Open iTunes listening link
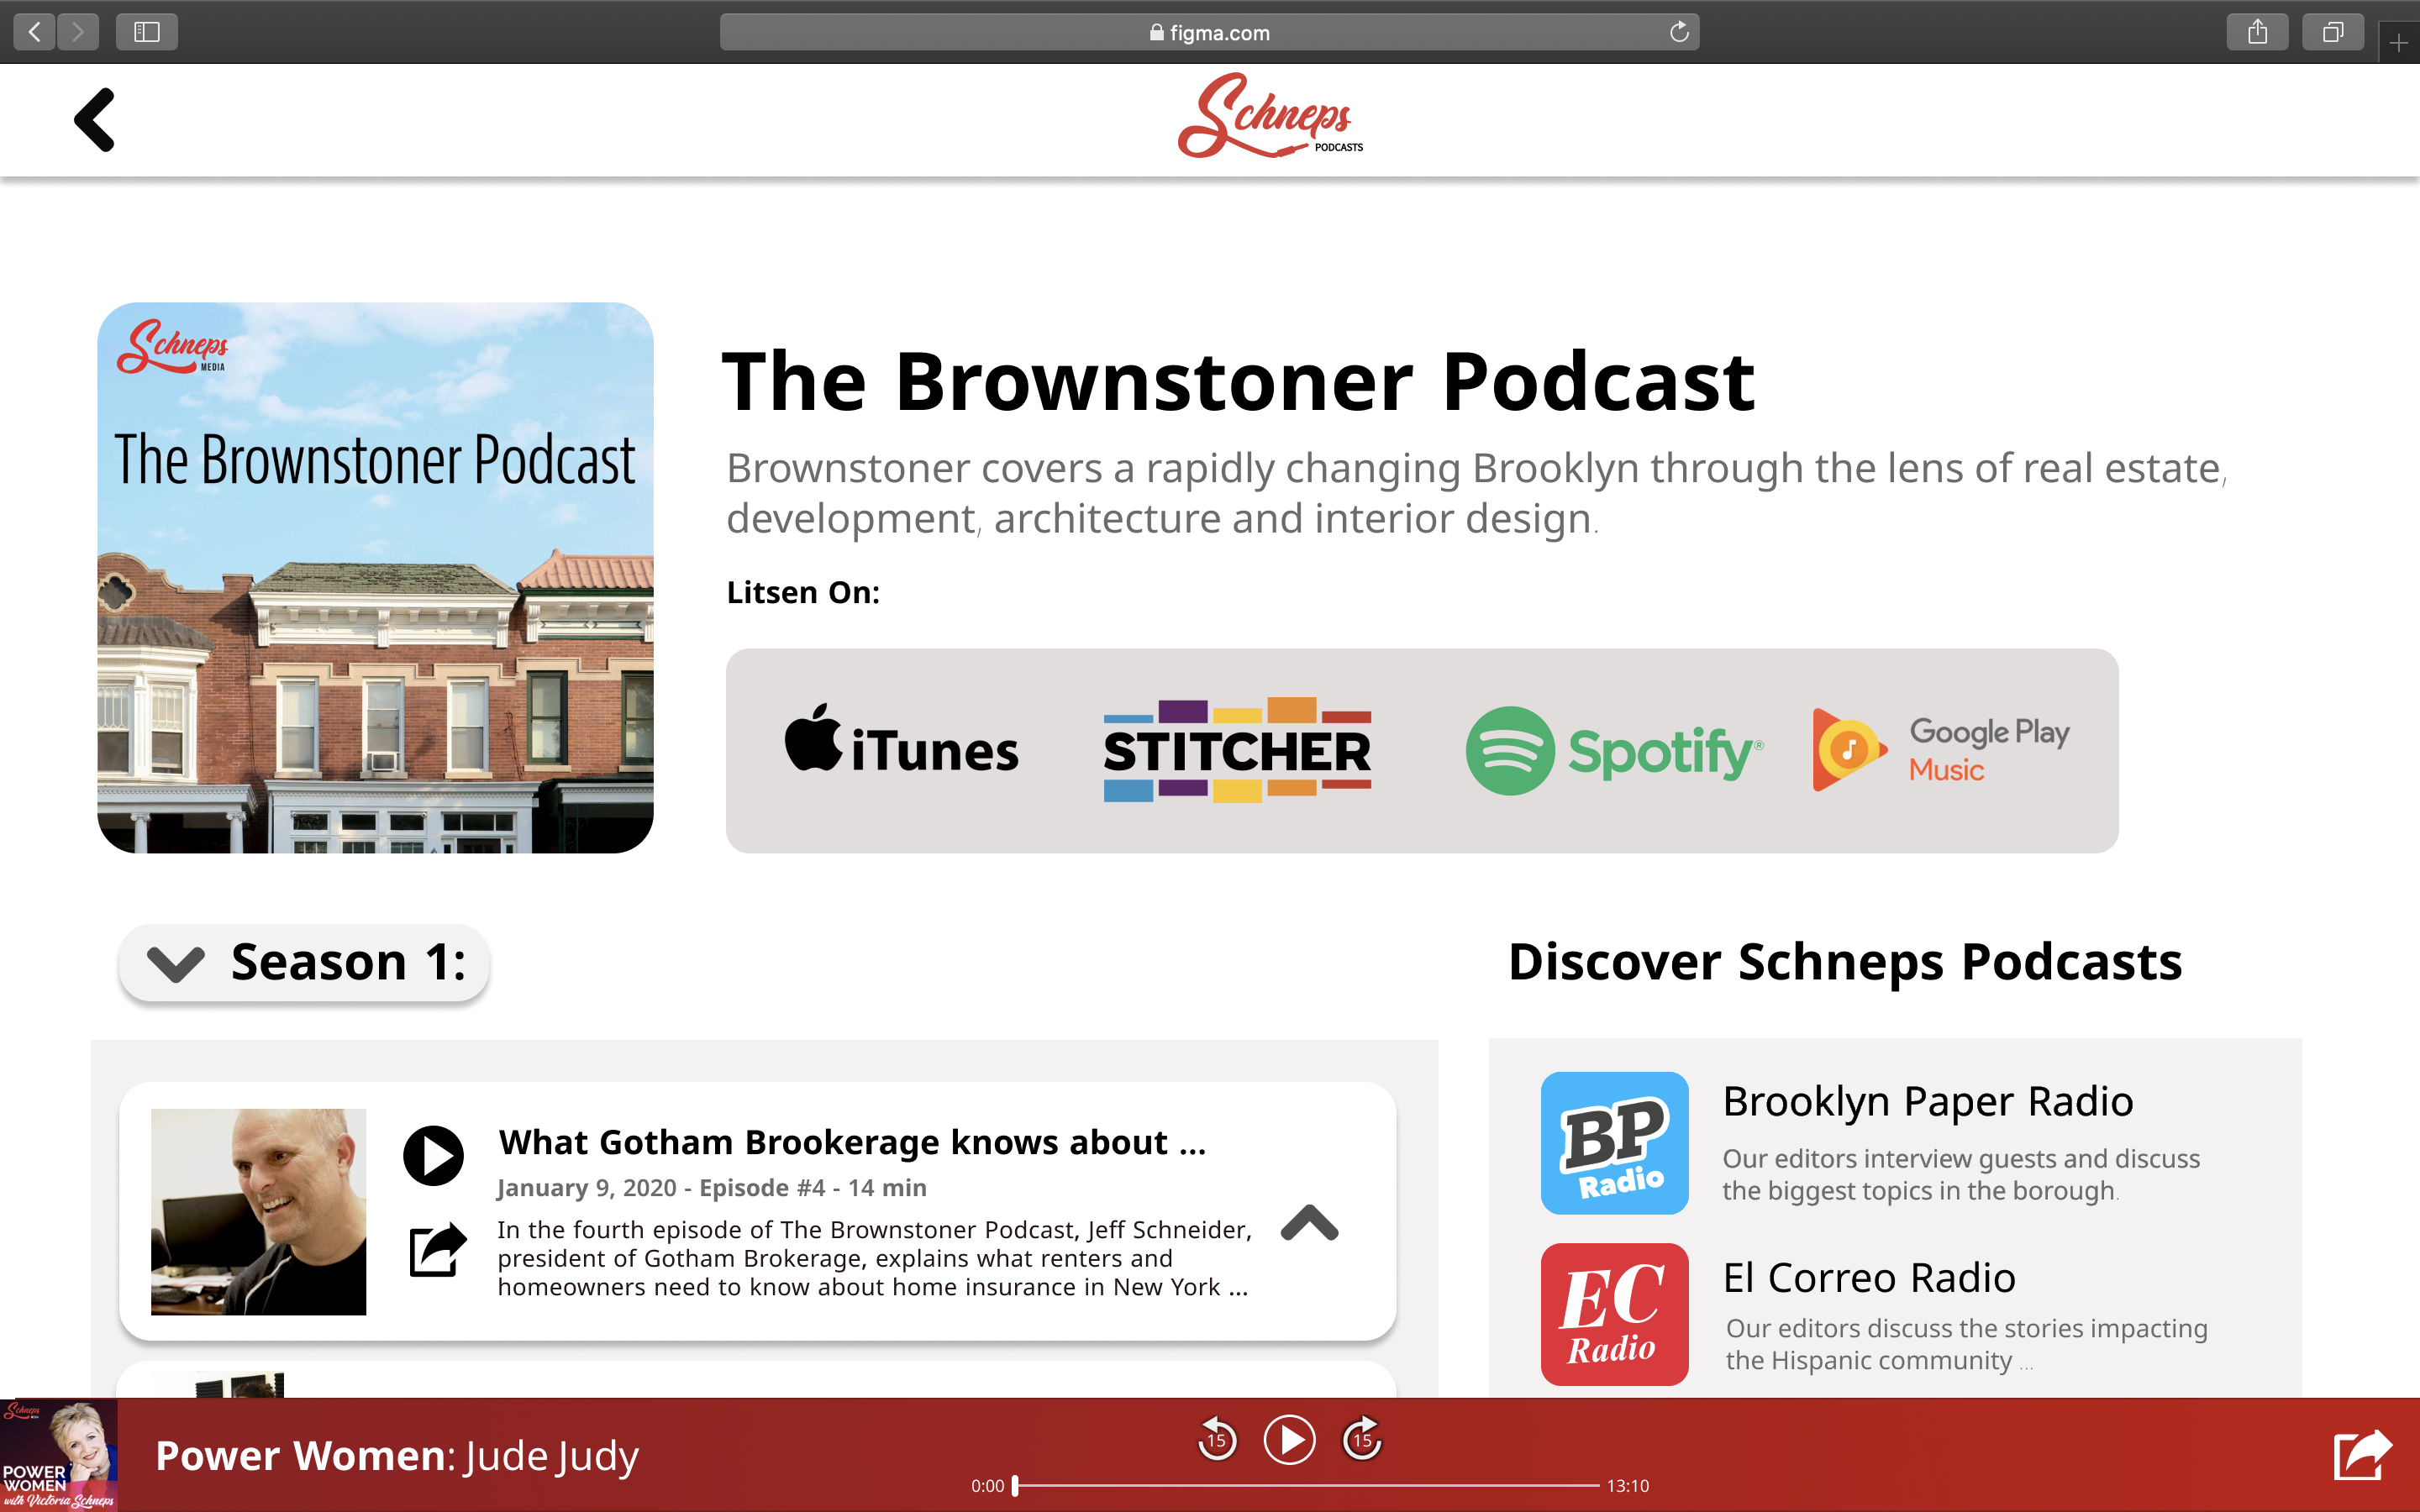2420x1512 pixels. (x=902, y=739)
